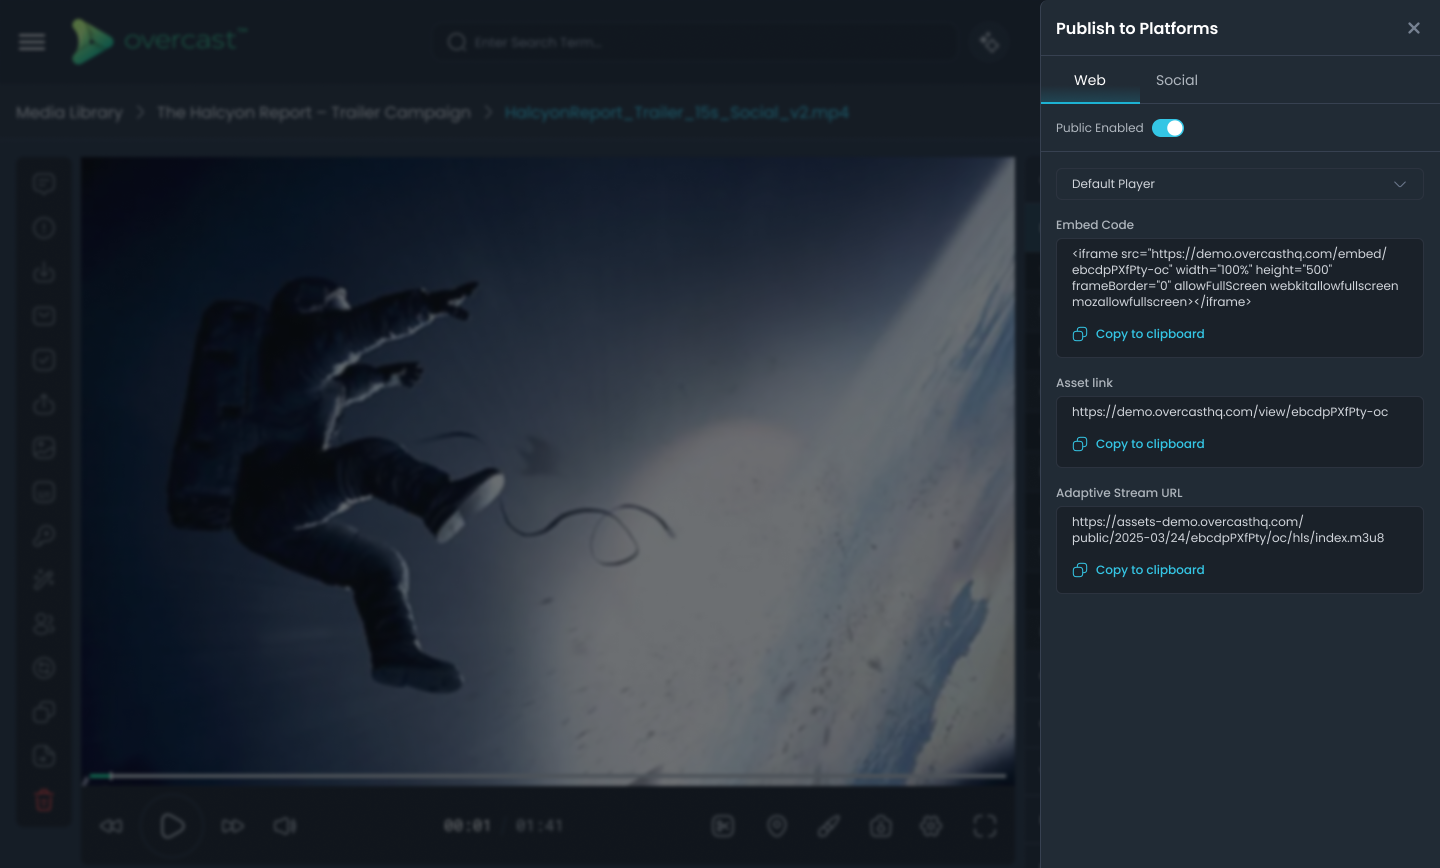This screenshot has height=868, width=1440.
Task: Click the video progress bar
Action: click(548, 776)
